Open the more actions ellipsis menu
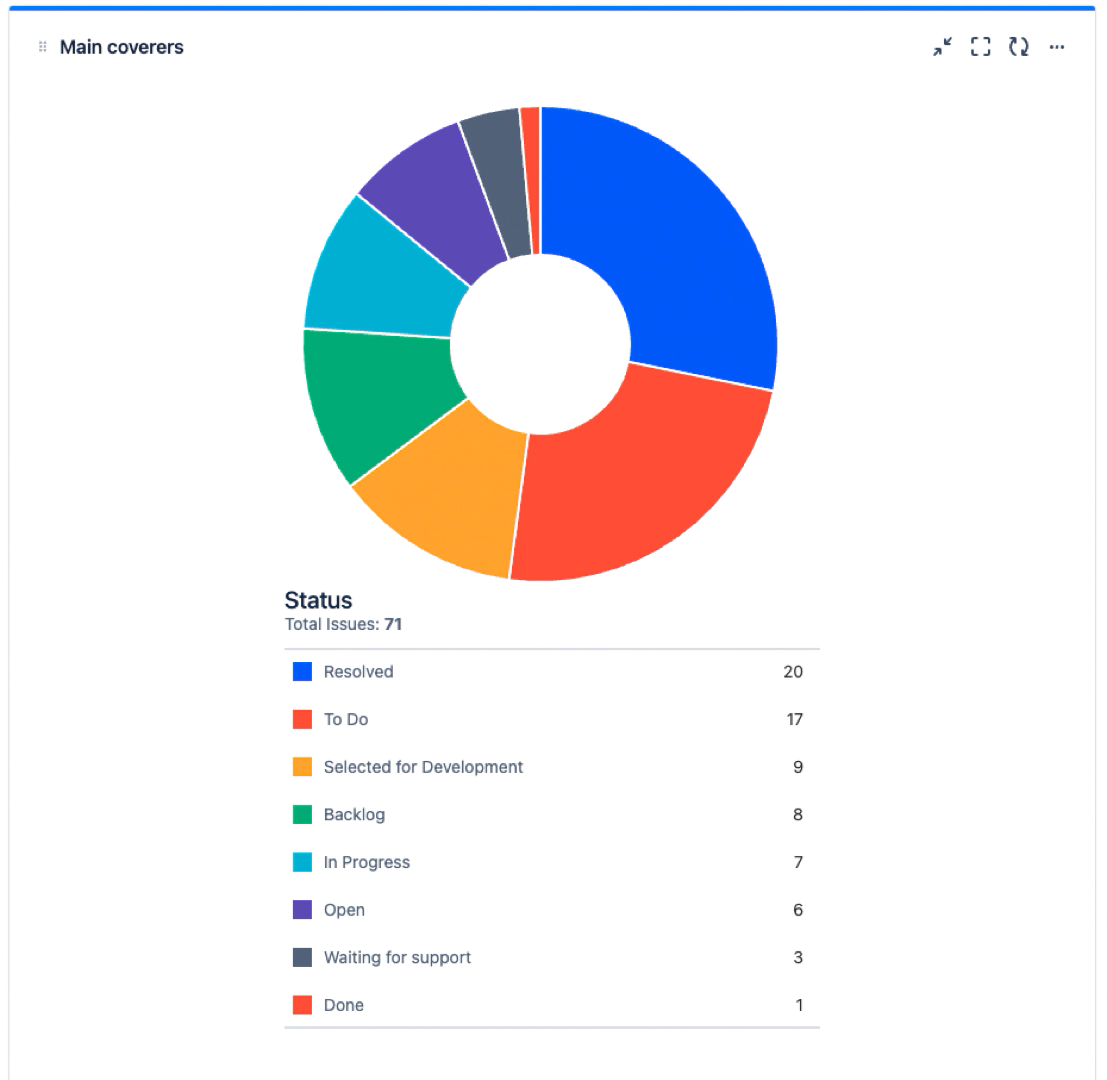 [1056, 47]
